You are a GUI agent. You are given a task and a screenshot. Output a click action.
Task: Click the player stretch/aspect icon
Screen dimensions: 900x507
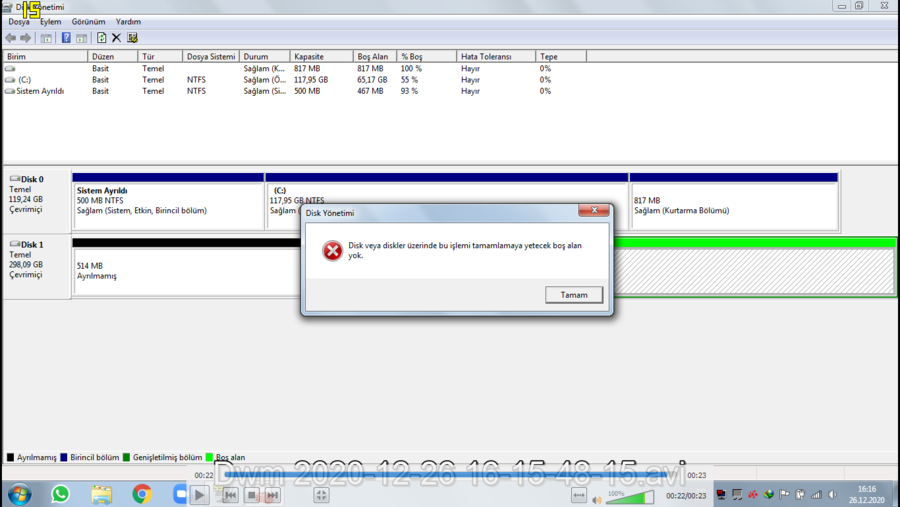pyautogui.click(x=579, y=495)
